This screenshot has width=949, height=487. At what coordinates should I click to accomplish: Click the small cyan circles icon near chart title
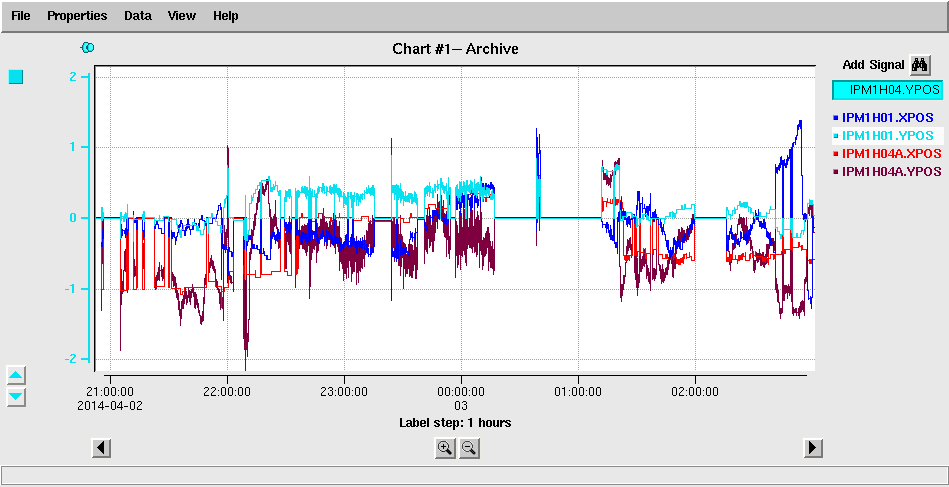[x=88, y=48]
